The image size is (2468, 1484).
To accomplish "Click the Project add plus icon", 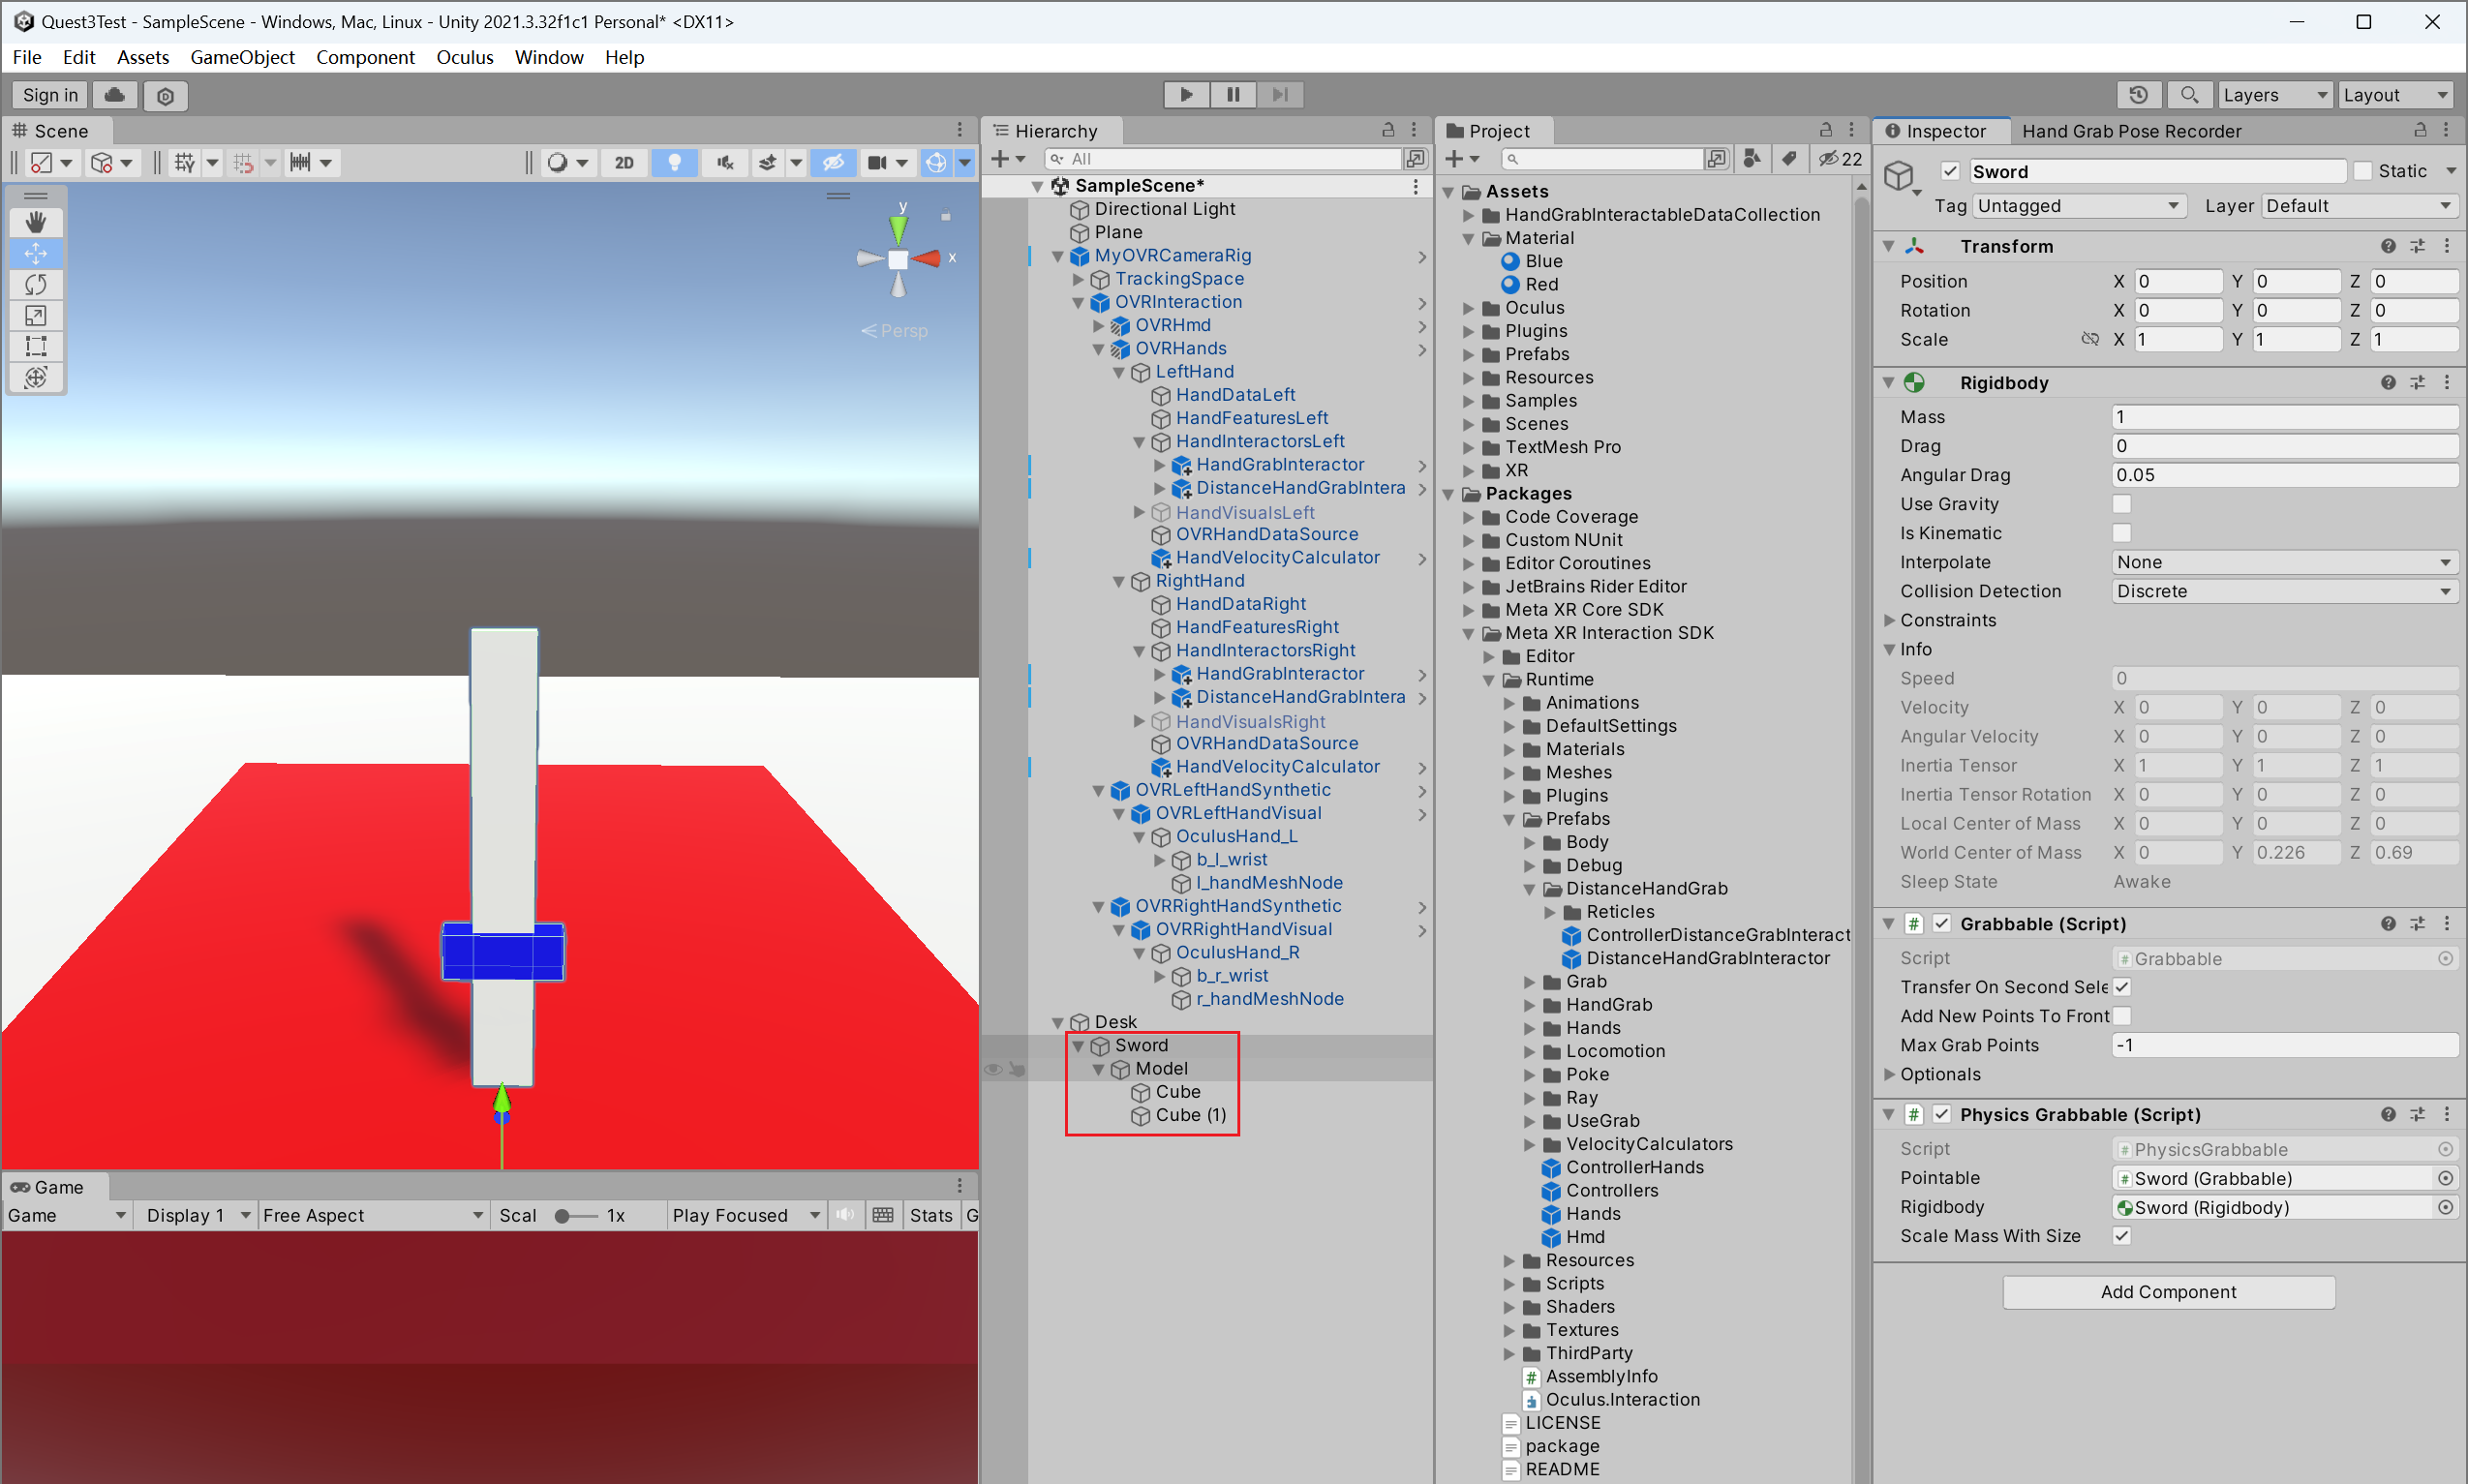I will click(1455, 158).
